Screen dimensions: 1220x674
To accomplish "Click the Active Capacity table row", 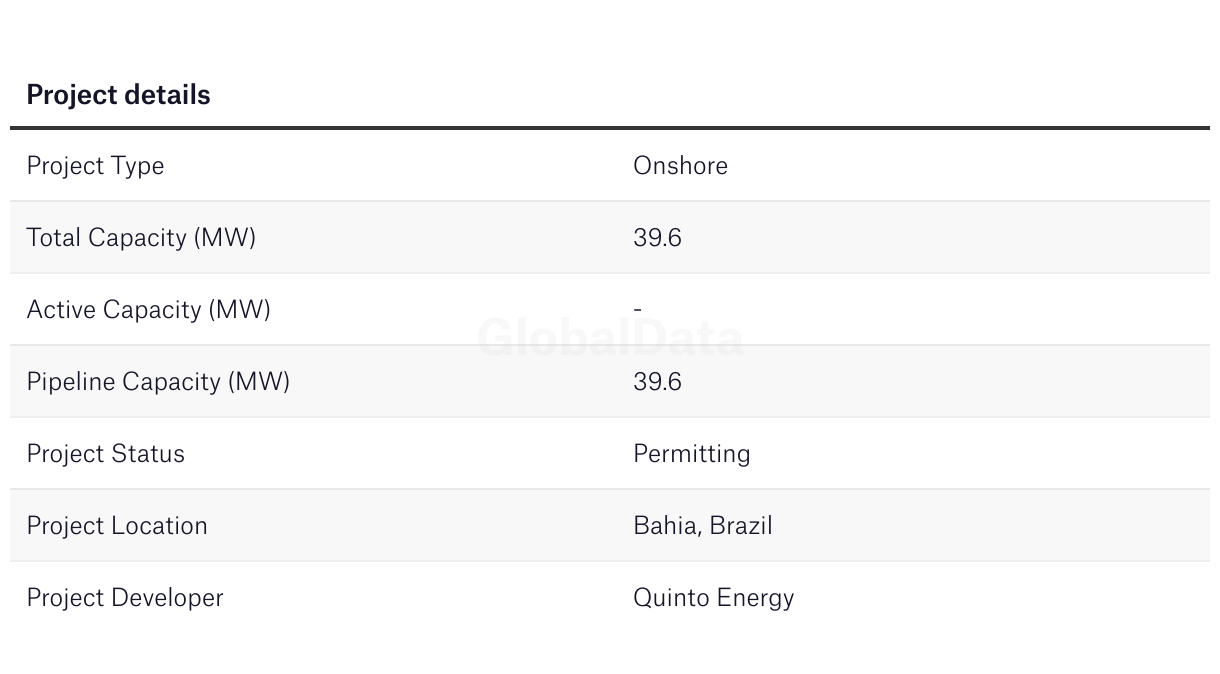I will pos(610,309).
